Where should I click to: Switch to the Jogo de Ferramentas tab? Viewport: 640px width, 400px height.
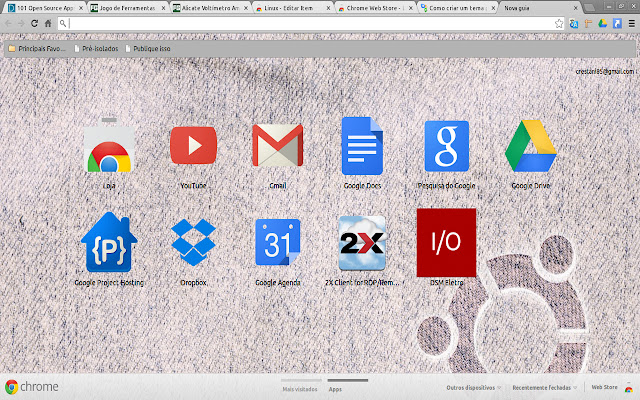127,8
